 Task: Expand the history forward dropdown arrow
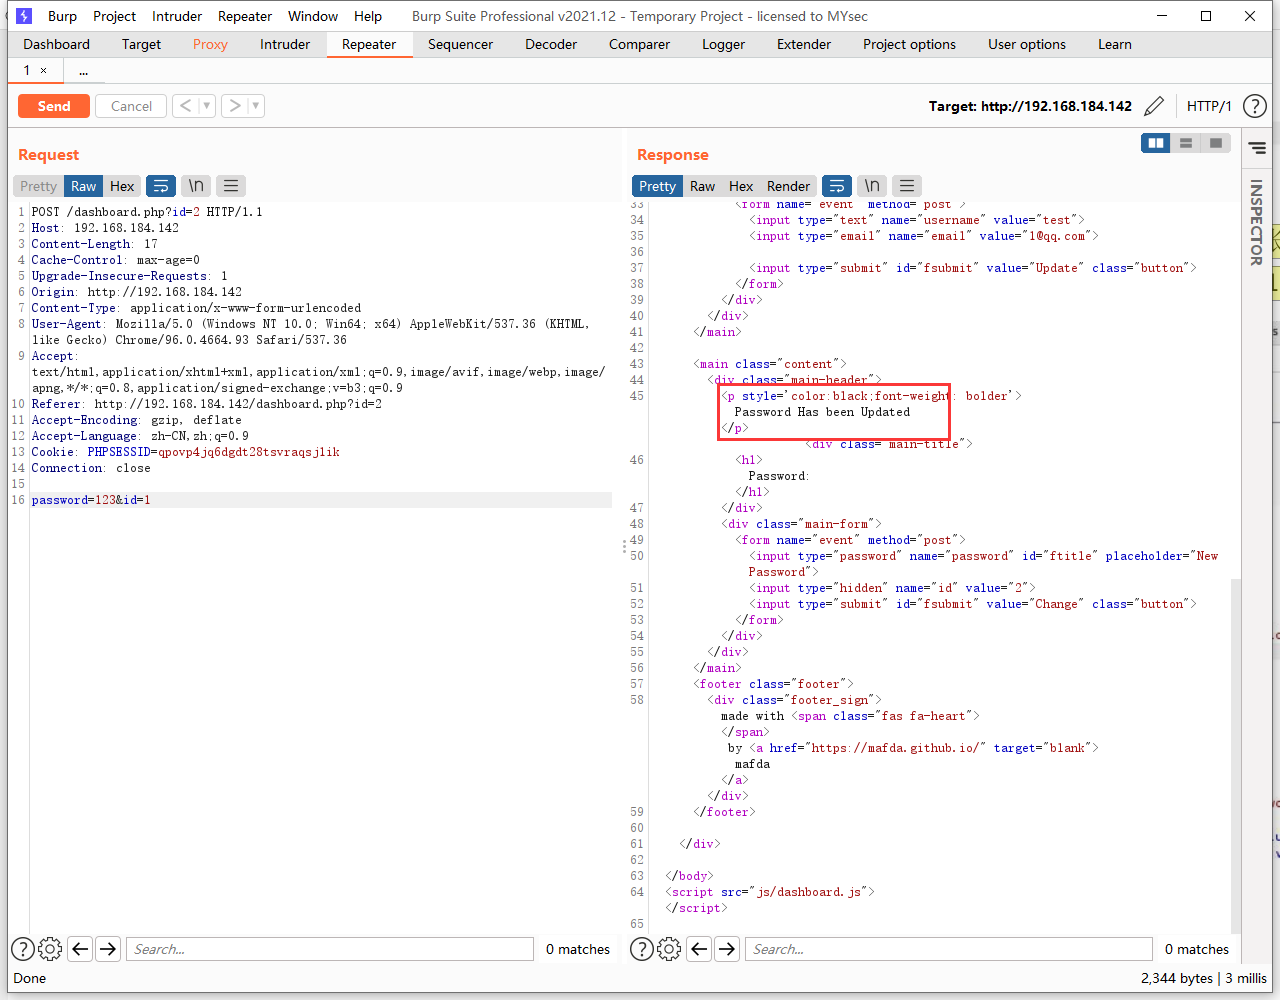256,106
